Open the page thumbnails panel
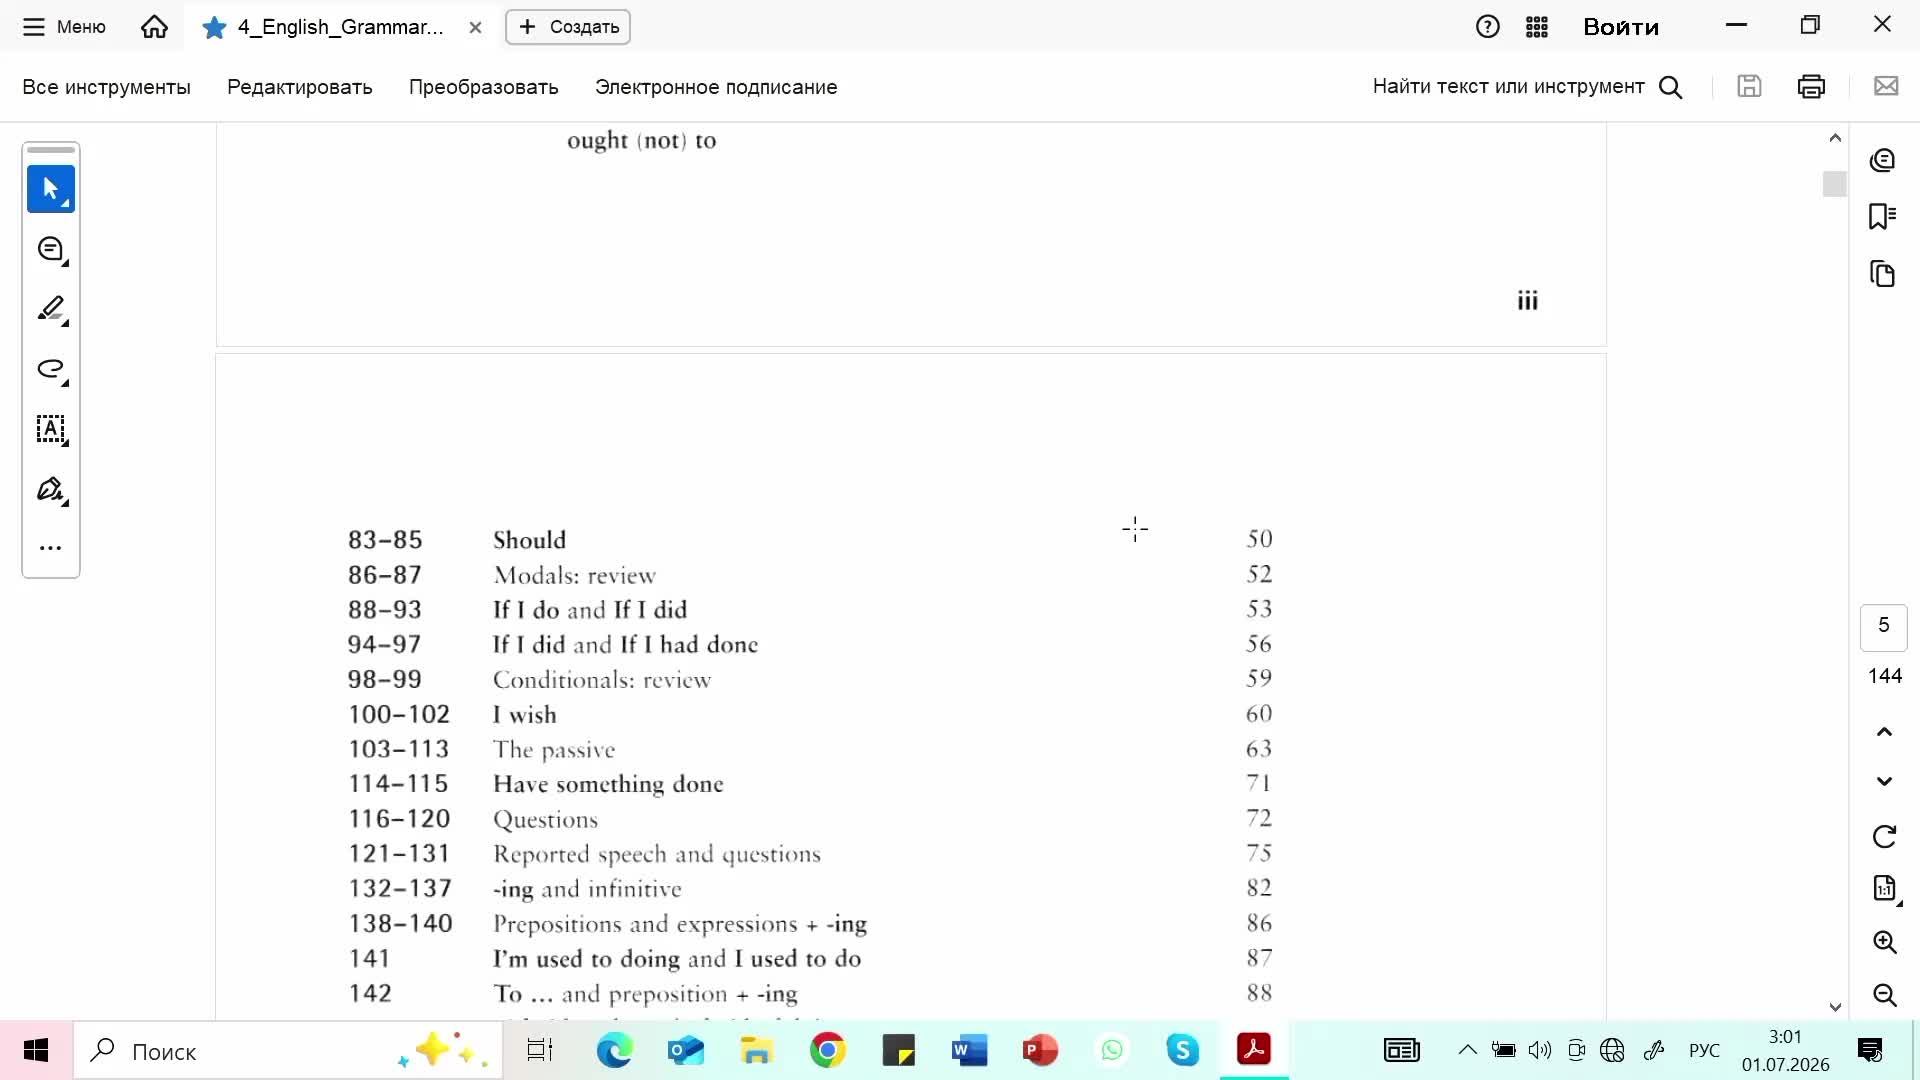 [x=1883, y=274]
